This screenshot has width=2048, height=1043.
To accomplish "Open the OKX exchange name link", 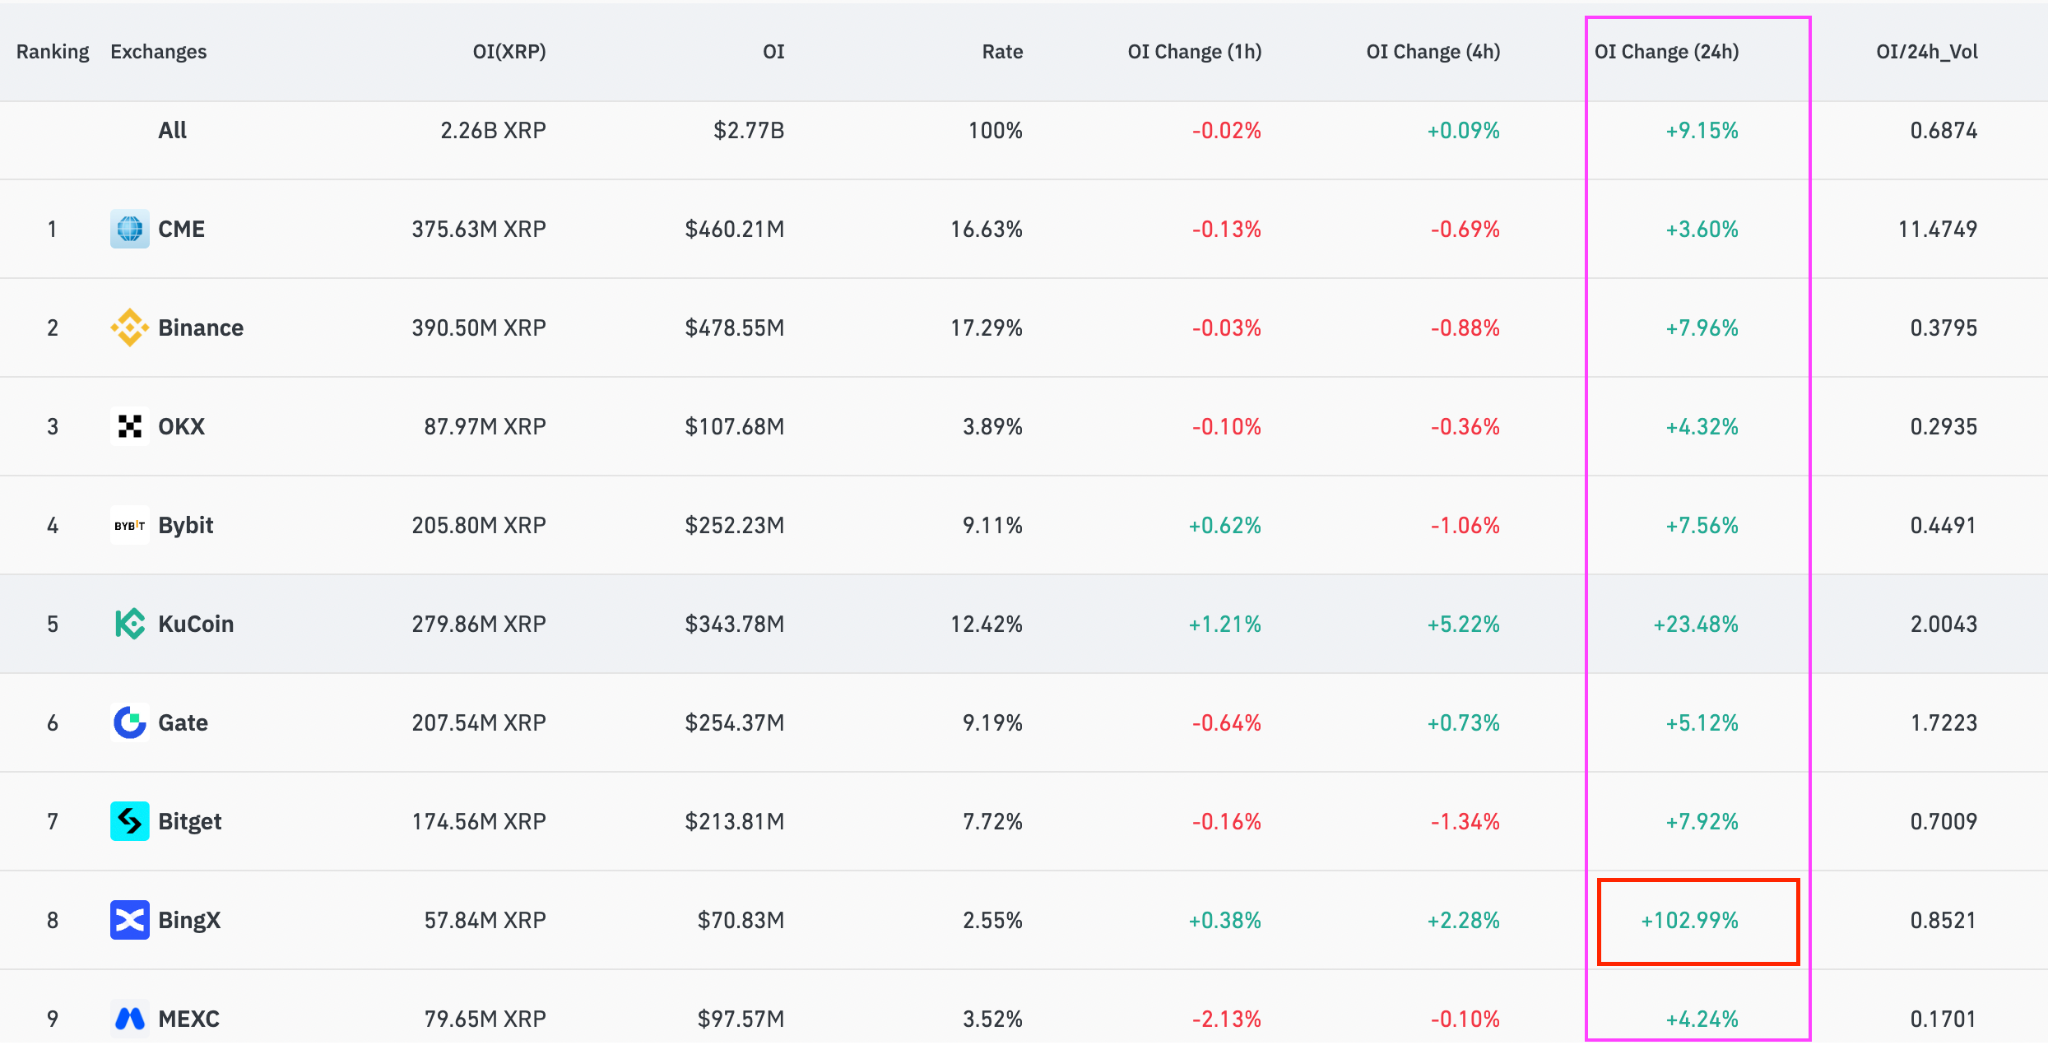I will tap(181, 427).
